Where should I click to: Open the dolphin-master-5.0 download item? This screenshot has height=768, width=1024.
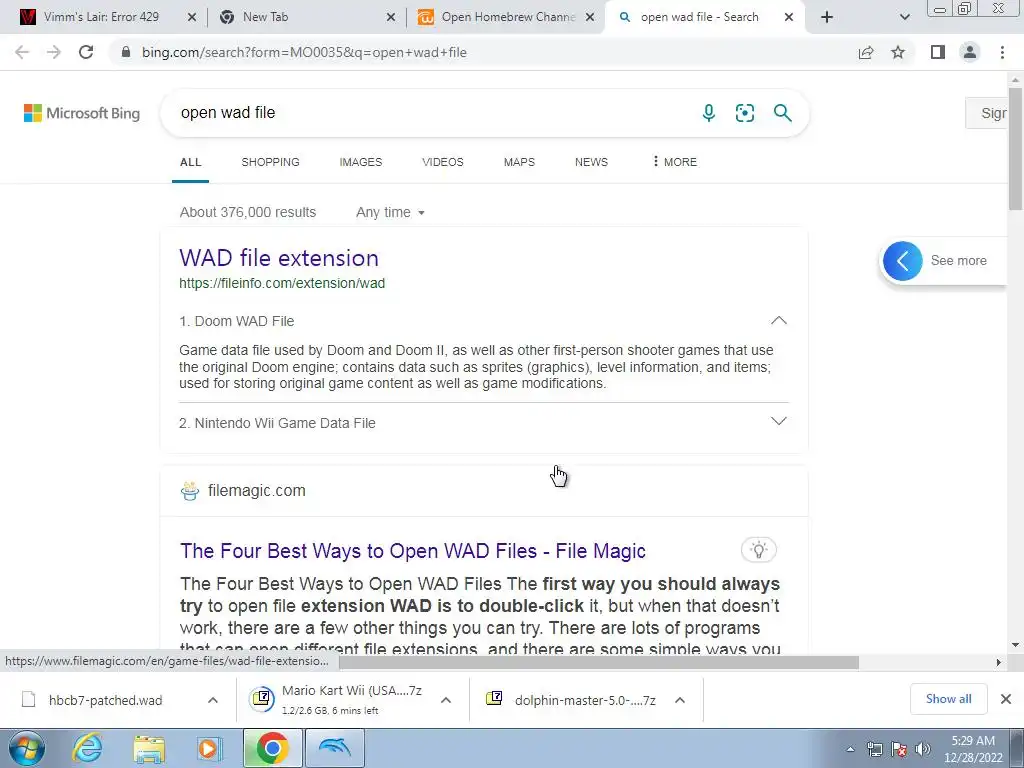click(x=571, y=700)
